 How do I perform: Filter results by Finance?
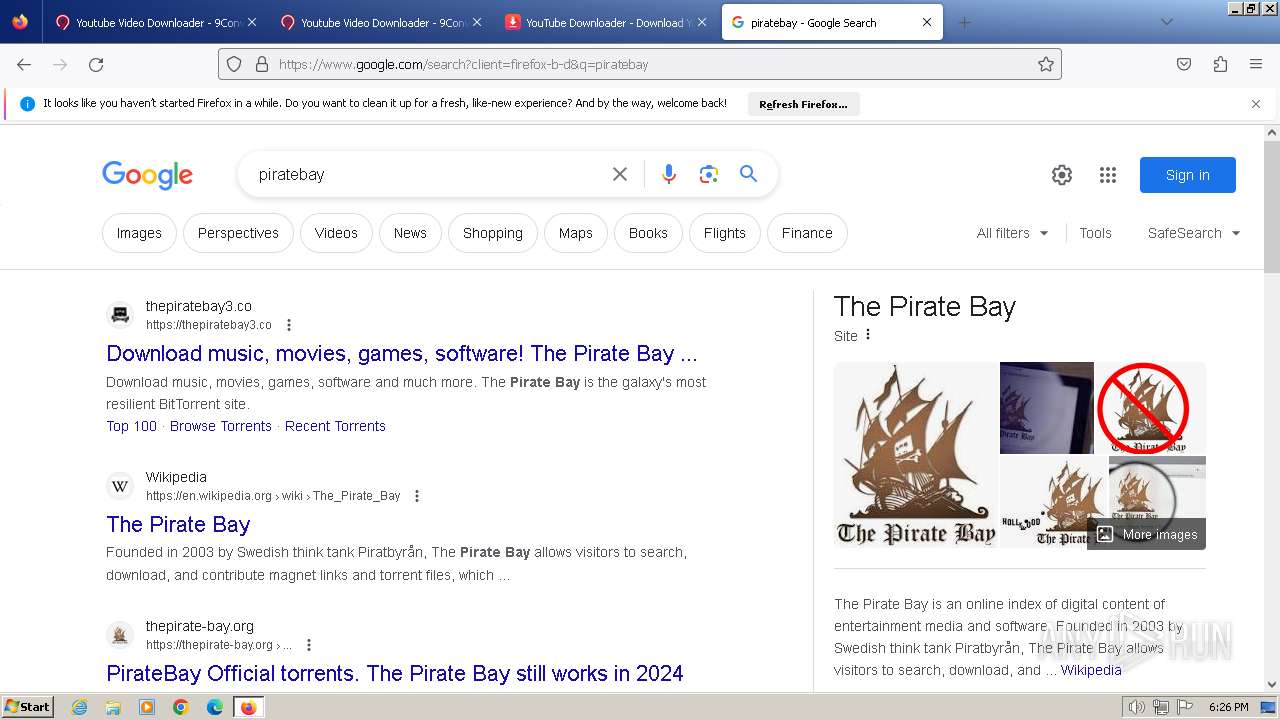click(807, 233)
